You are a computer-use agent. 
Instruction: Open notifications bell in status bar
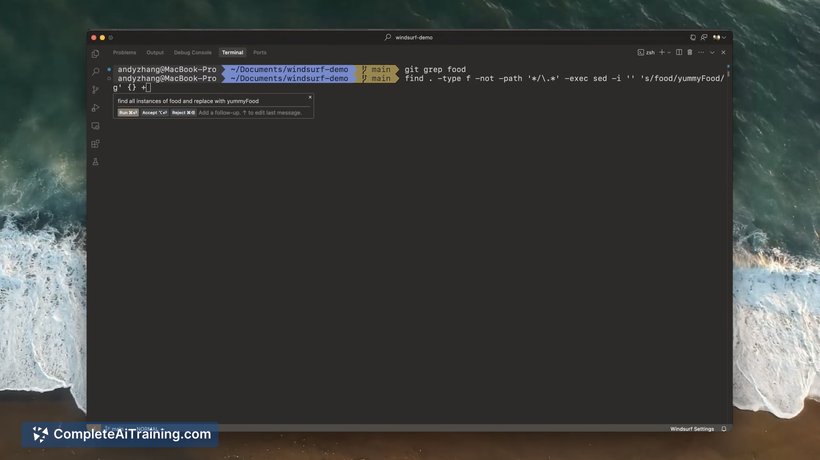[x=724, y=429]
